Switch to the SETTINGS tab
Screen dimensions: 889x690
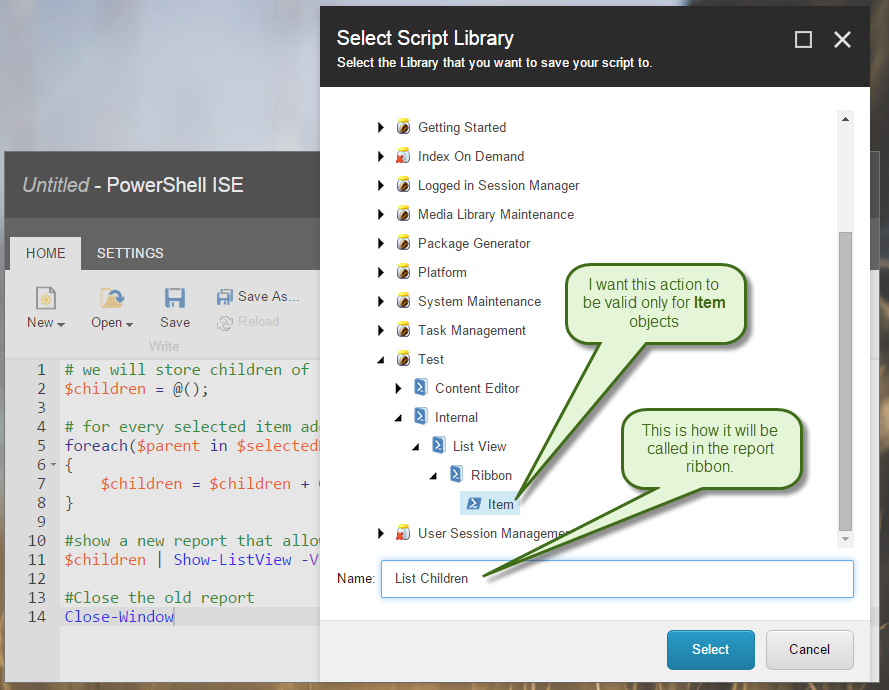point(130,253)
